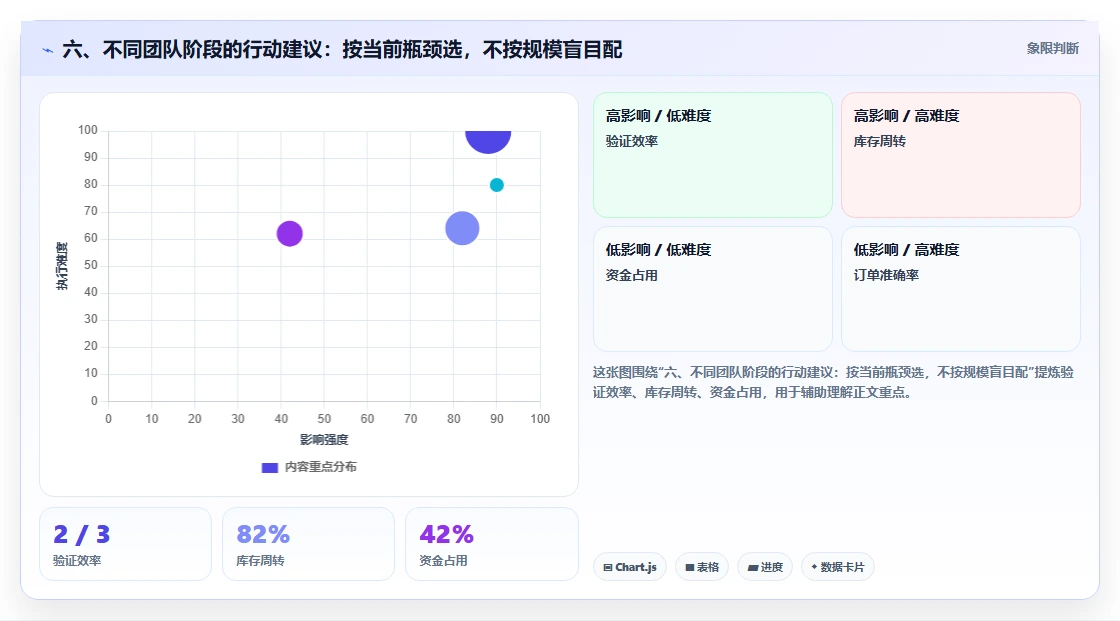
Task: Click the Chart.js tag chip
Action: (x=630, y=567)
